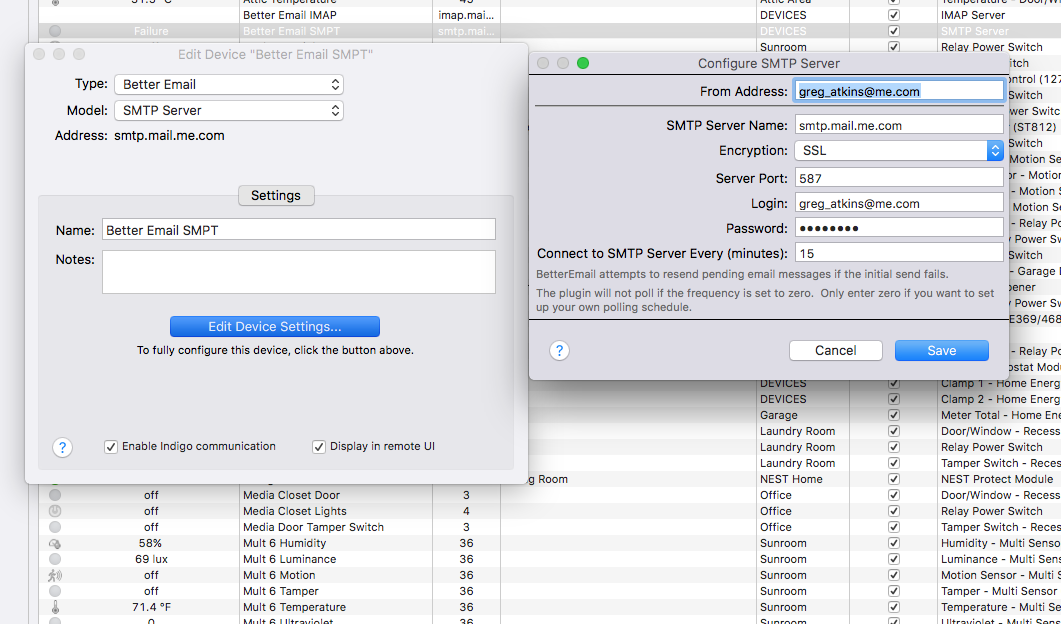Click the Login field

click(899, 204)
